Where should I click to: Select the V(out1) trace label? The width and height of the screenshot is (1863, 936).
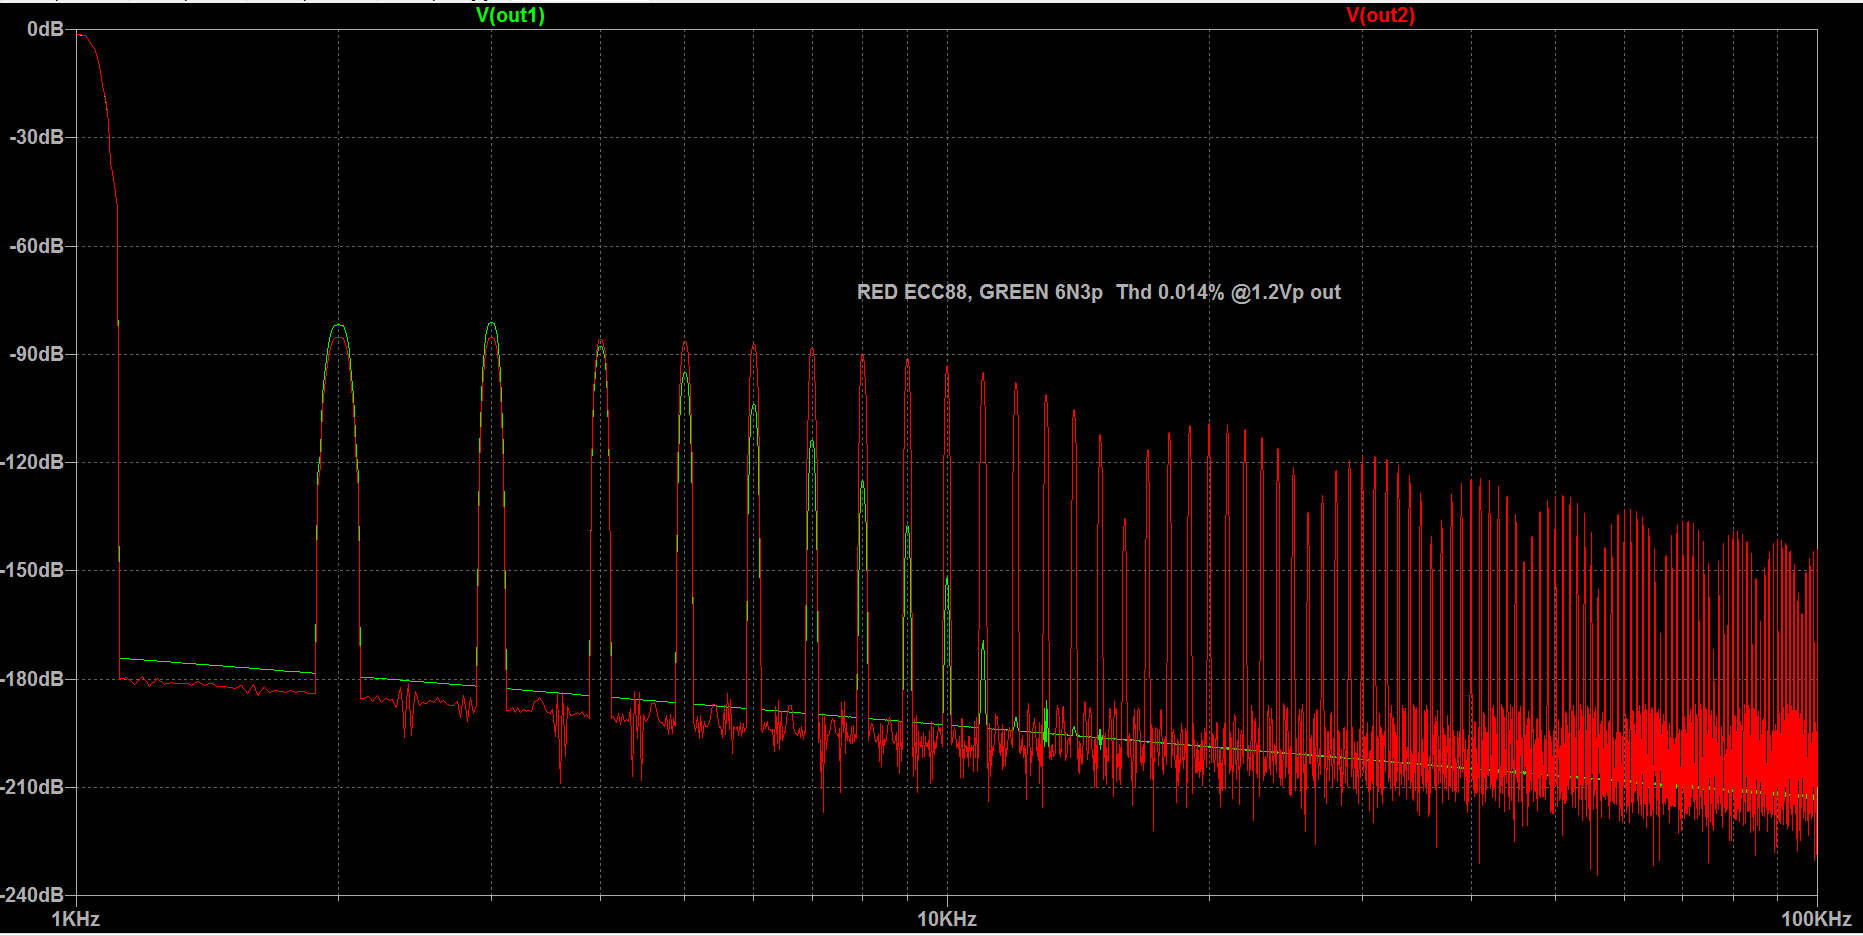(x=510, y=15)
